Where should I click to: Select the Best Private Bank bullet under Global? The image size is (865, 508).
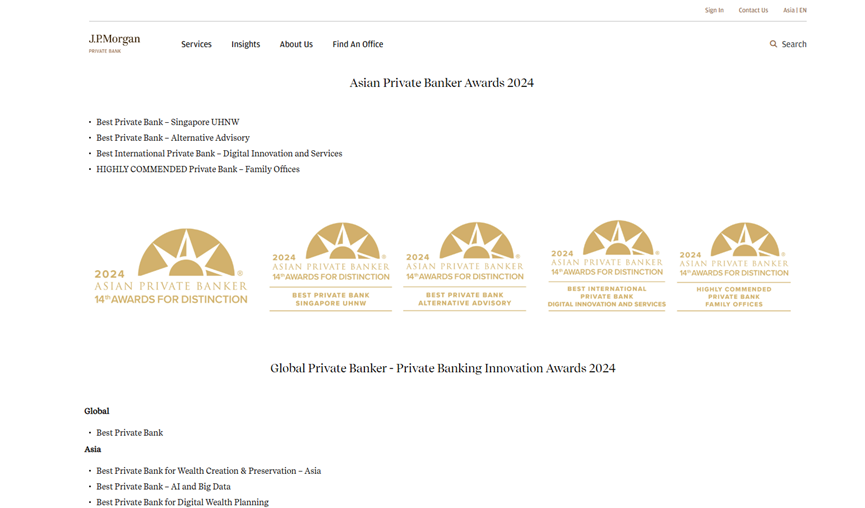[x=130, y=433]
